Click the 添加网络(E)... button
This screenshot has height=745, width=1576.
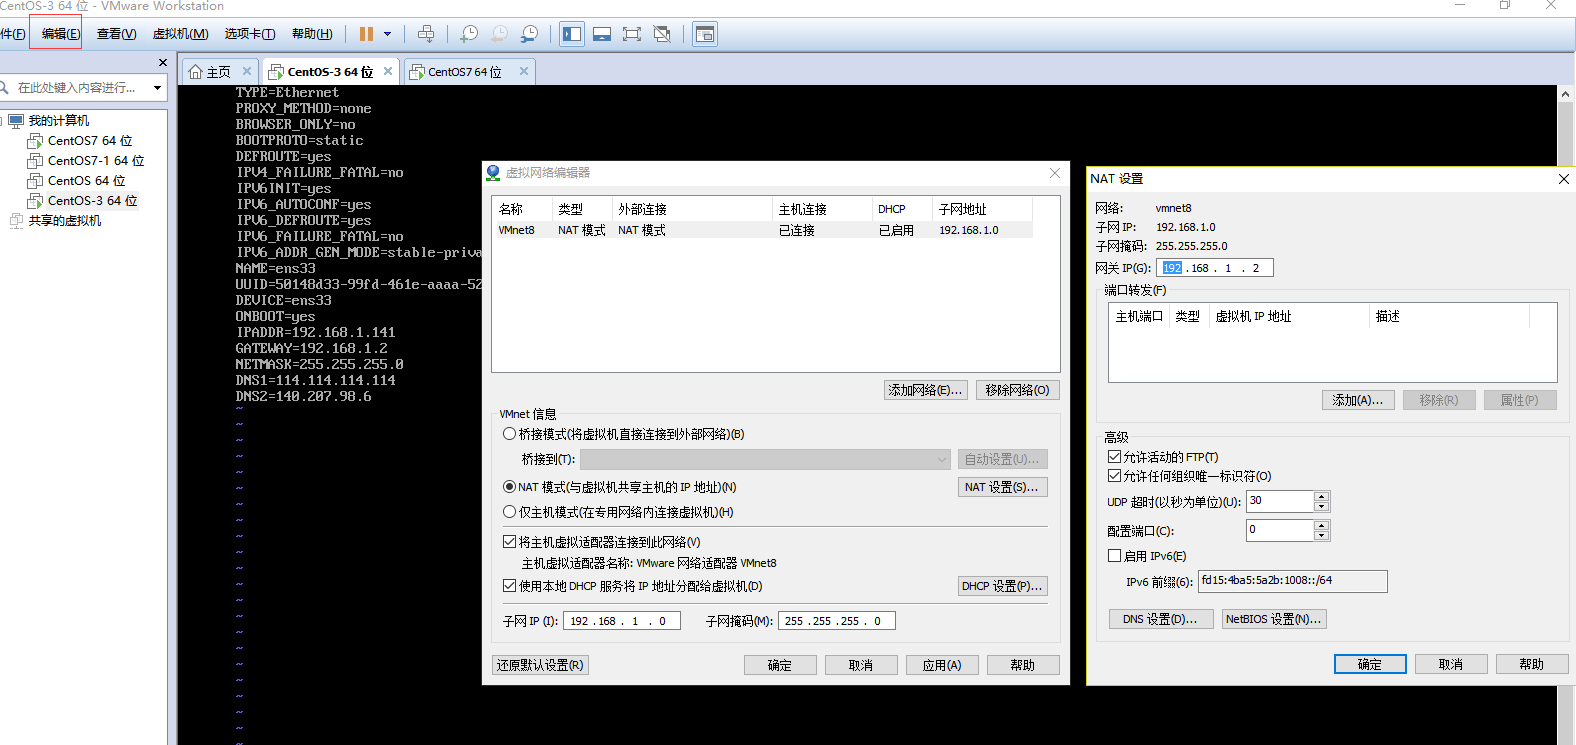(x=925, y=390)
